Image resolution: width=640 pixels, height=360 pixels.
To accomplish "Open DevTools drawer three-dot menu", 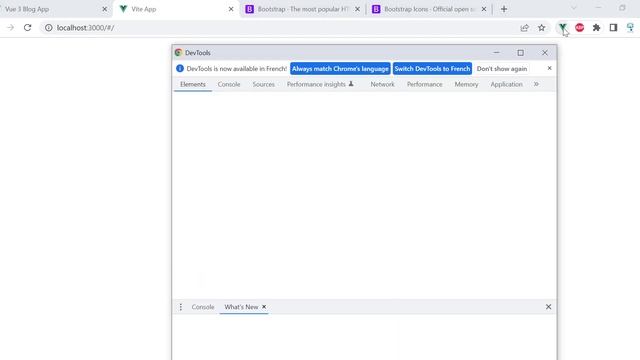I will tap(181, 307).
